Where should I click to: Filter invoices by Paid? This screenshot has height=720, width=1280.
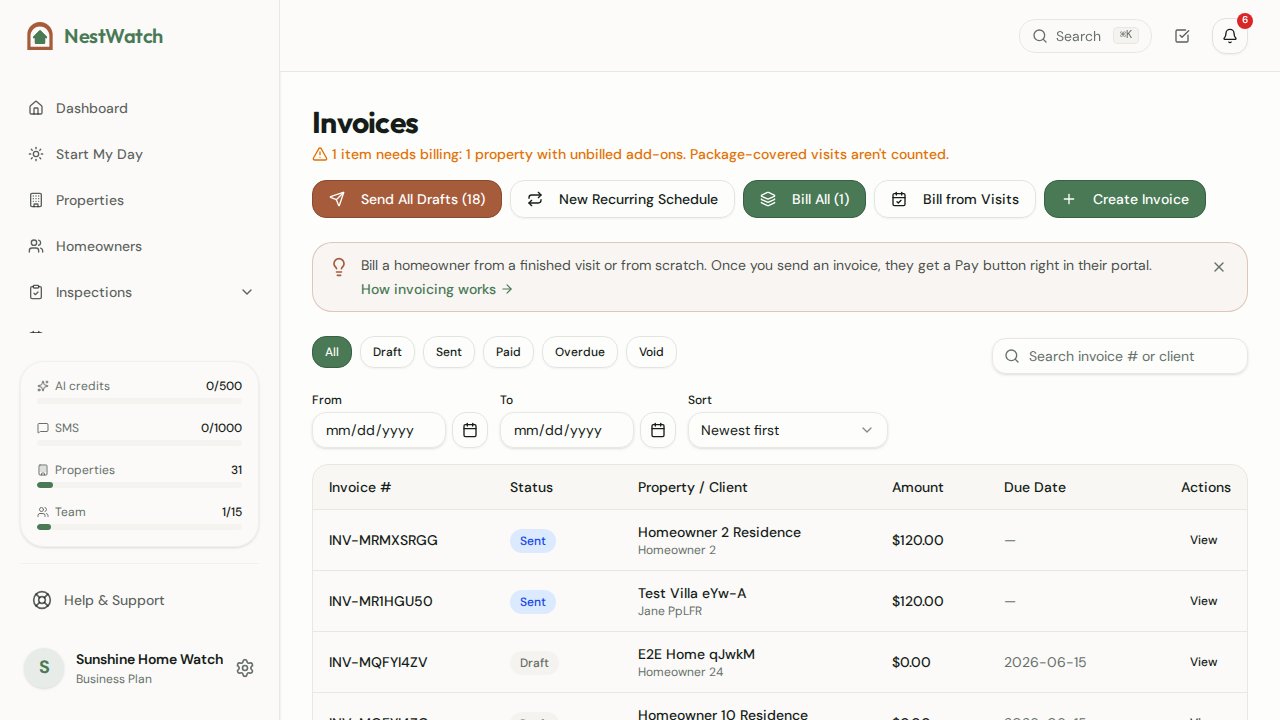pyautogui.click(x=508, y=352)
